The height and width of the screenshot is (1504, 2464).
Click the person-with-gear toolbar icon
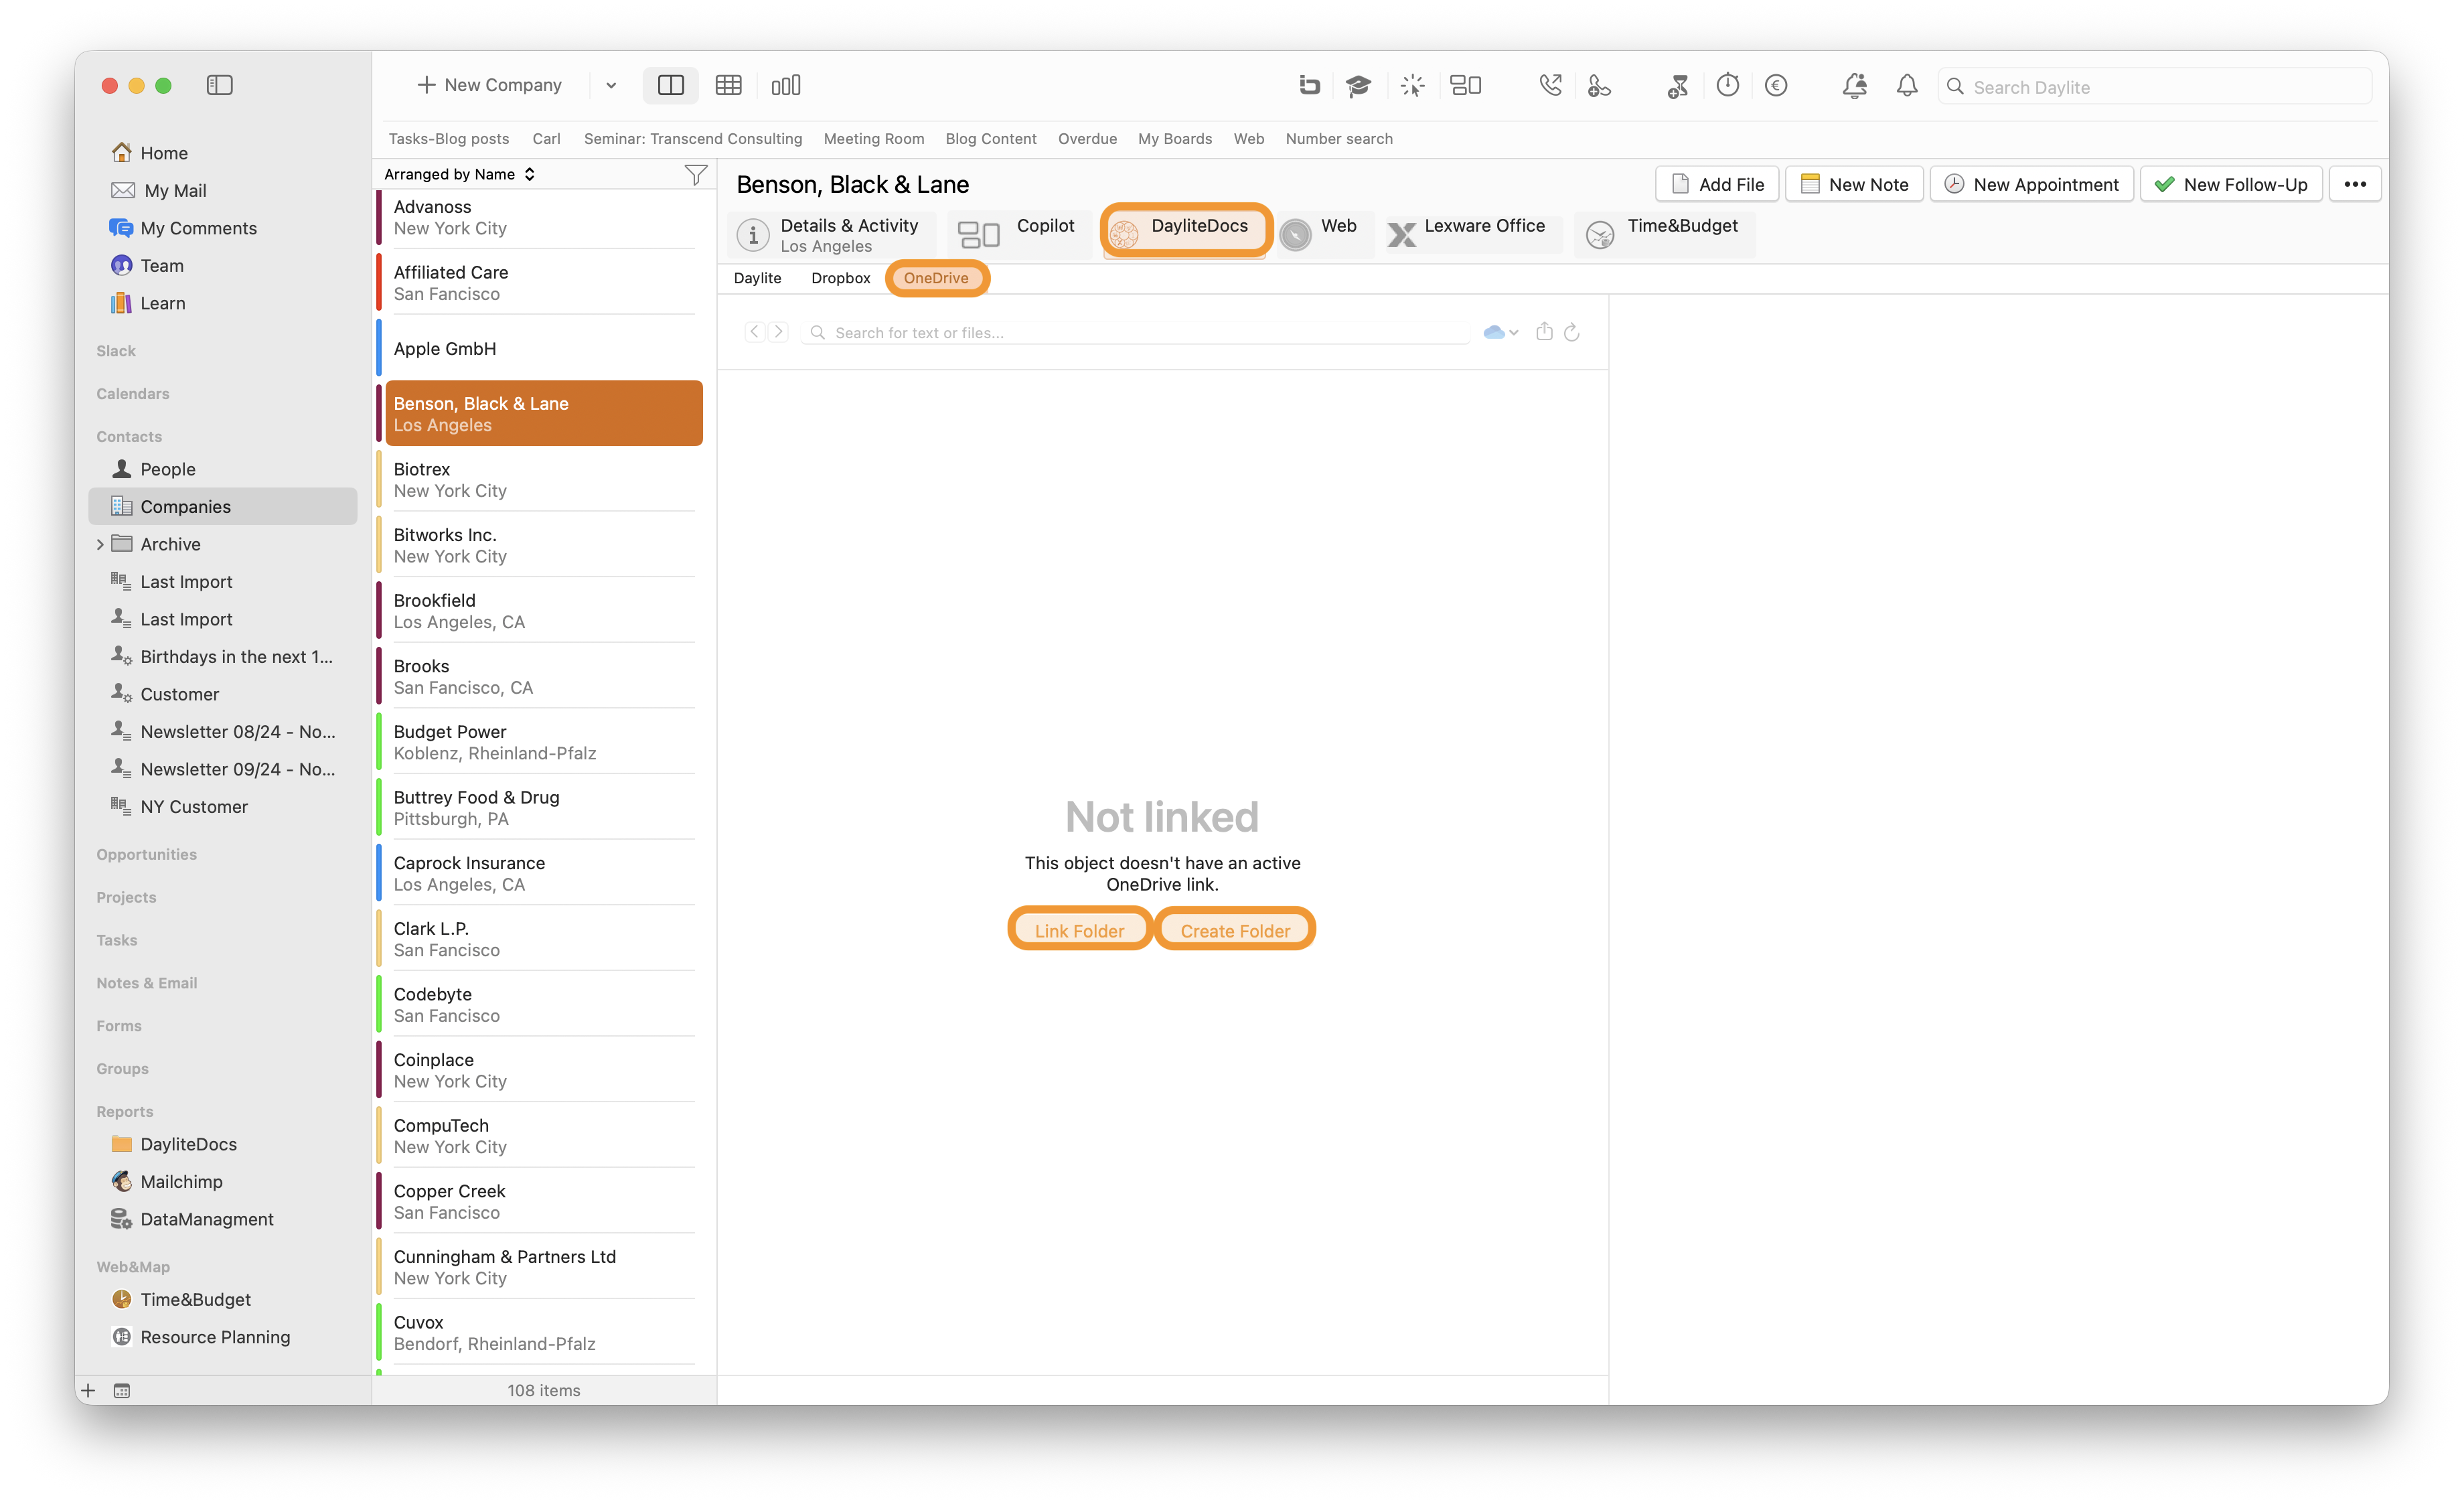tap(1599, 86)
